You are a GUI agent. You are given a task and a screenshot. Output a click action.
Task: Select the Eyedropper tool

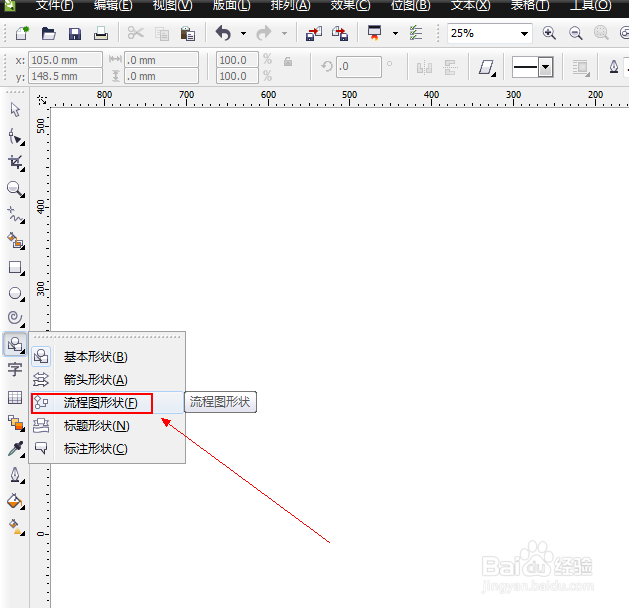pos(16,450)
